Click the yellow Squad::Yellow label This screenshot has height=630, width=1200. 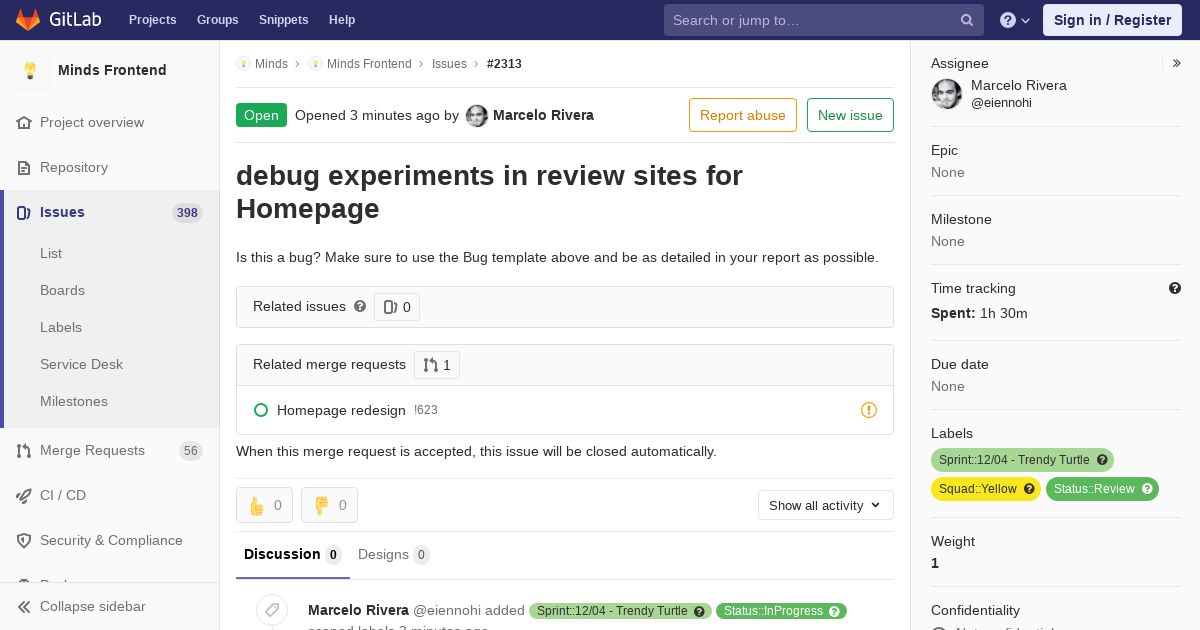coord(986,489)
